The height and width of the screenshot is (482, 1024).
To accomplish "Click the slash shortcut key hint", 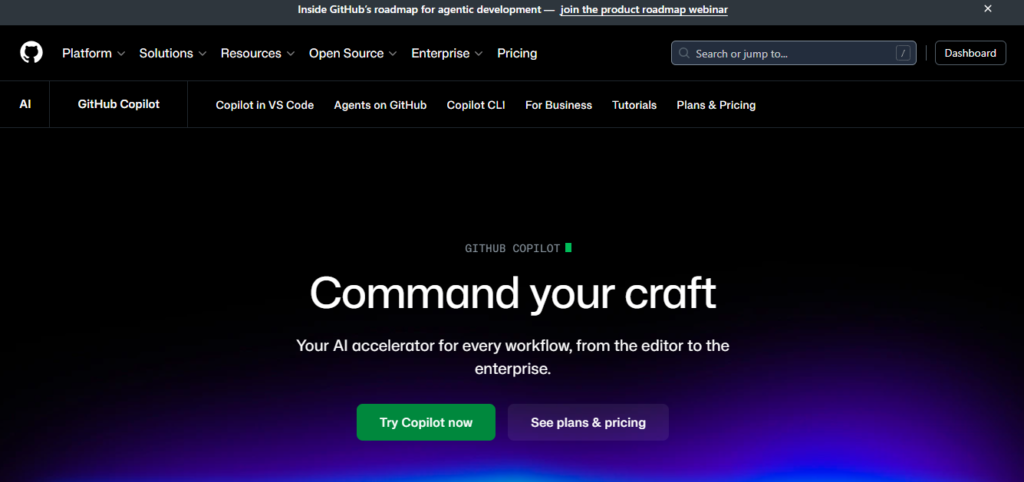I will tap(903, 54).
